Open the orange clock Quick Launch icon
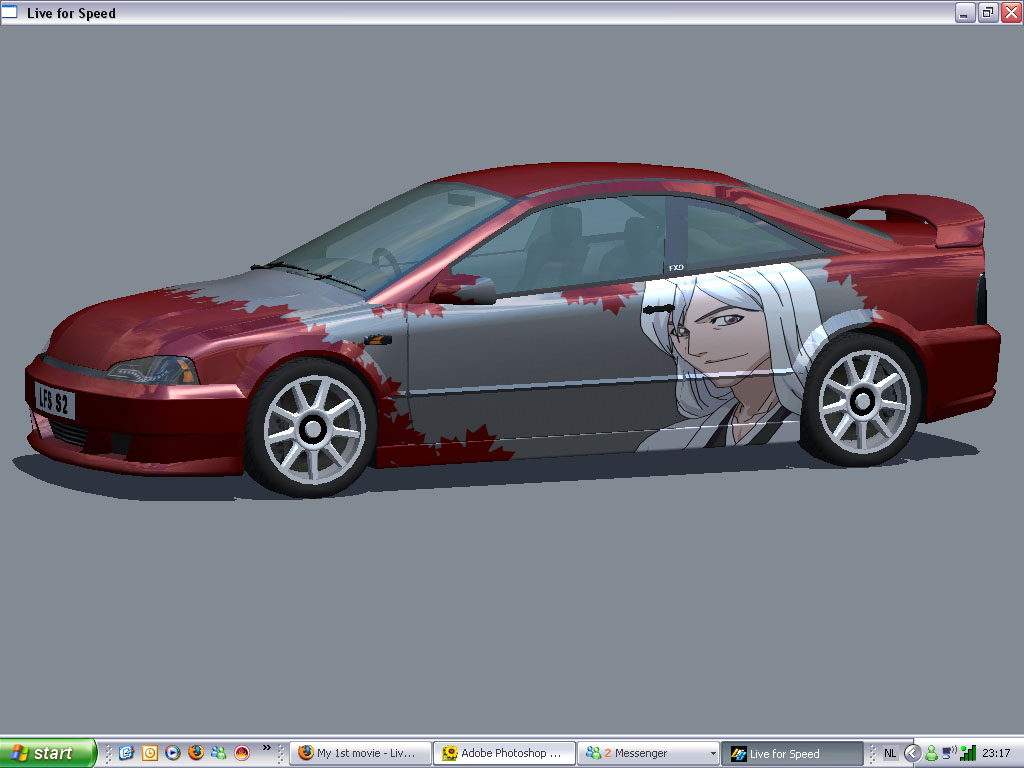Image resolution: width=1024 pixels, height=768 pixels. click(150, 753)
